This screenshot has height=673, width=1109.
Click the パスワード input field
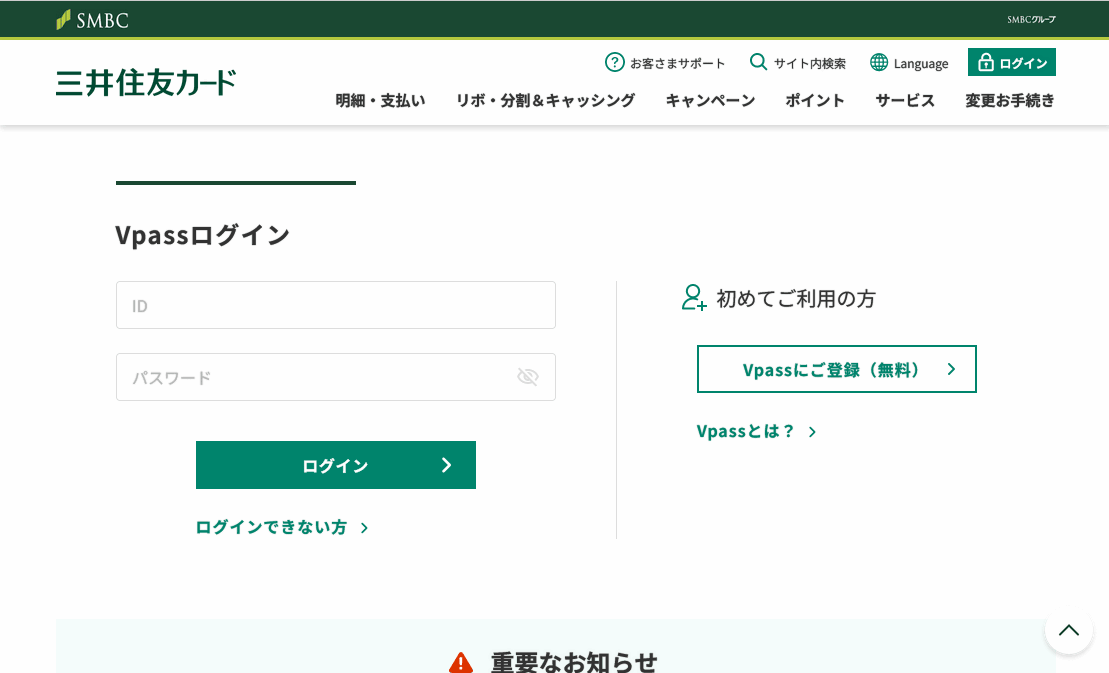(336, 377)
